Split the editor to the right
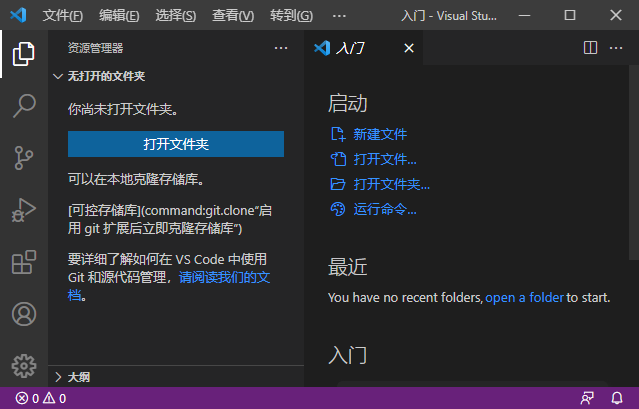This screenshot has width=639, height=409. point(590,48)
